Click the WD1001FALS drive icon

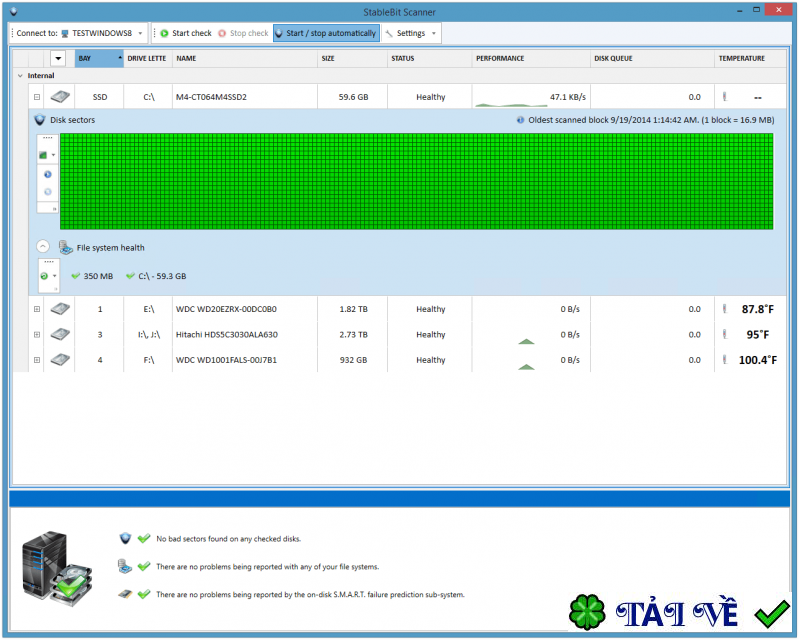(x=62, y=359)
